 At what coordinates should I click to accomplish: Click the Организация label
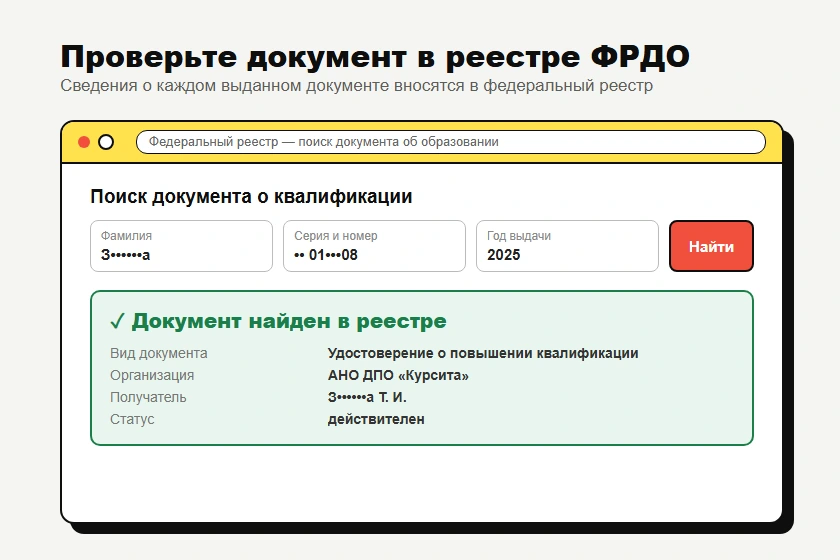152,375
